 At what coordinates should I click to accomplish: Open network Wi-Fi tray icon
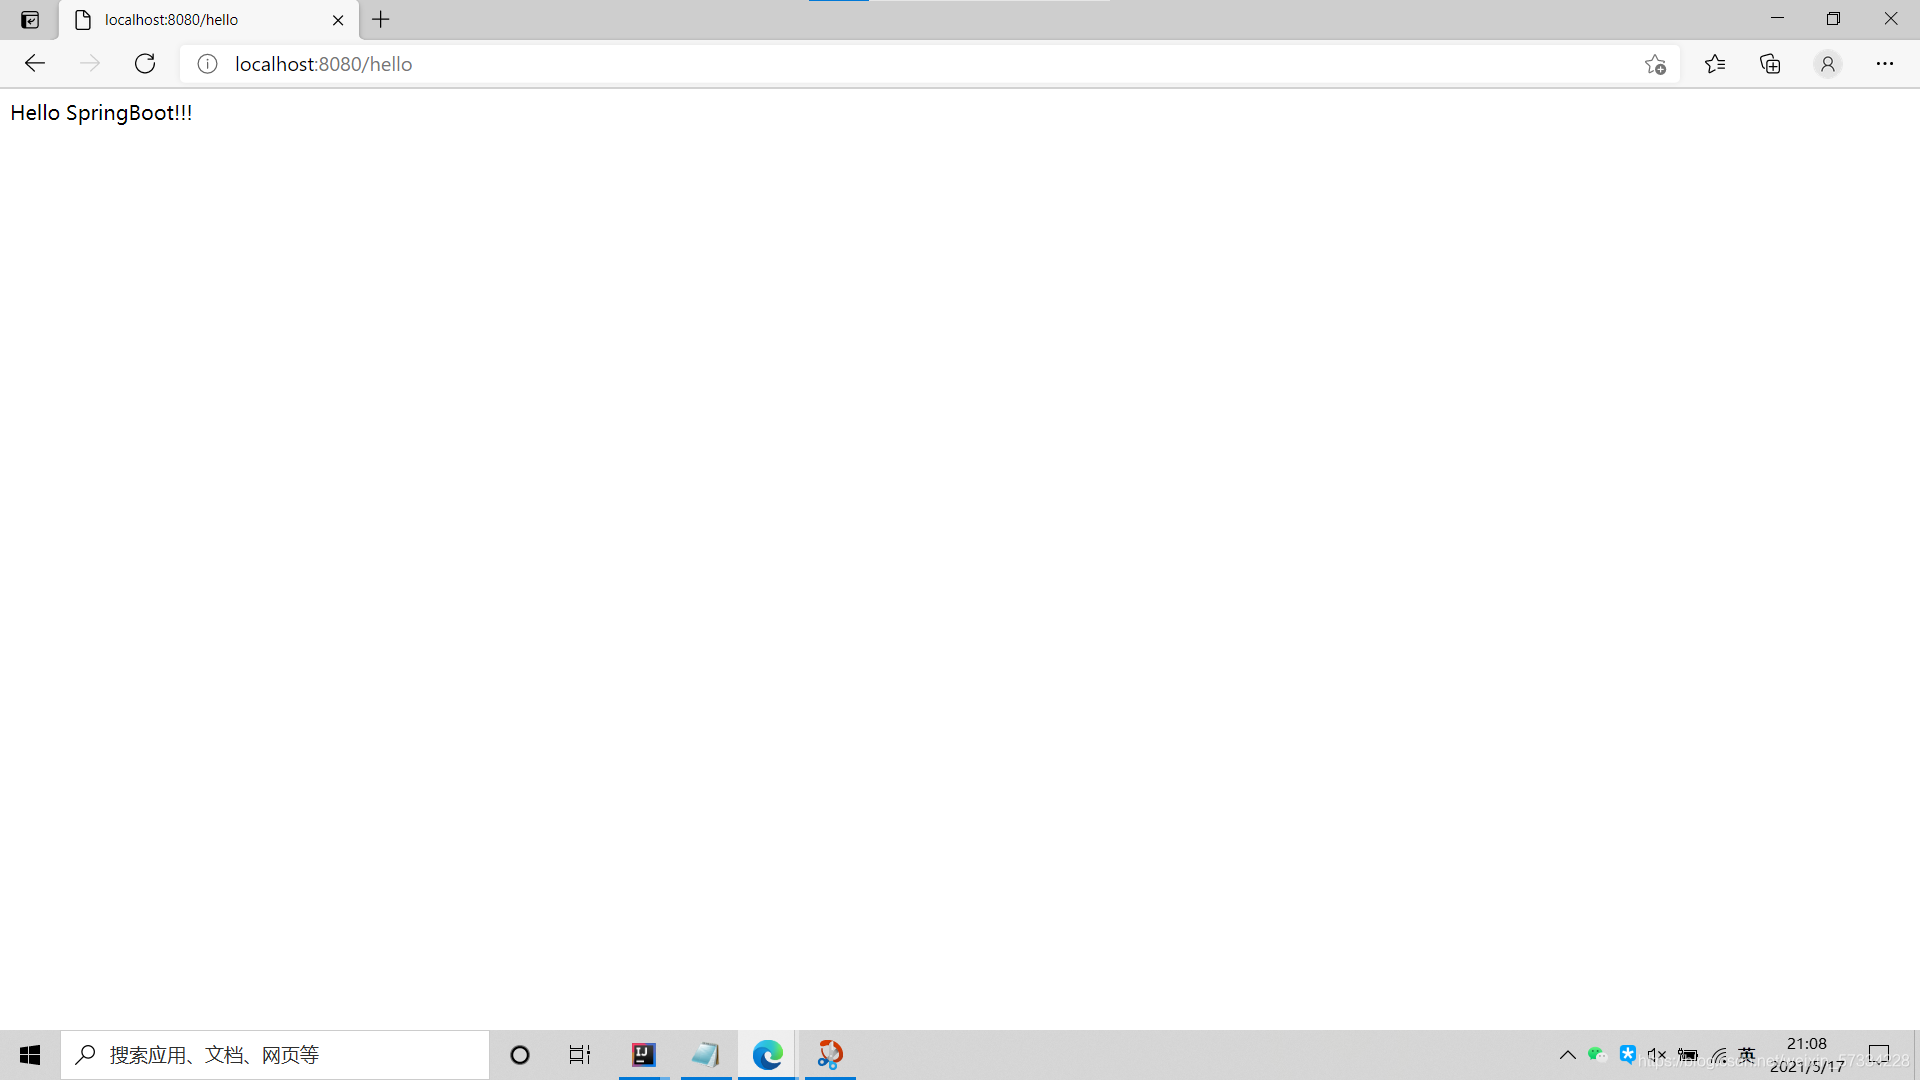click(x=1718, y=1055)
